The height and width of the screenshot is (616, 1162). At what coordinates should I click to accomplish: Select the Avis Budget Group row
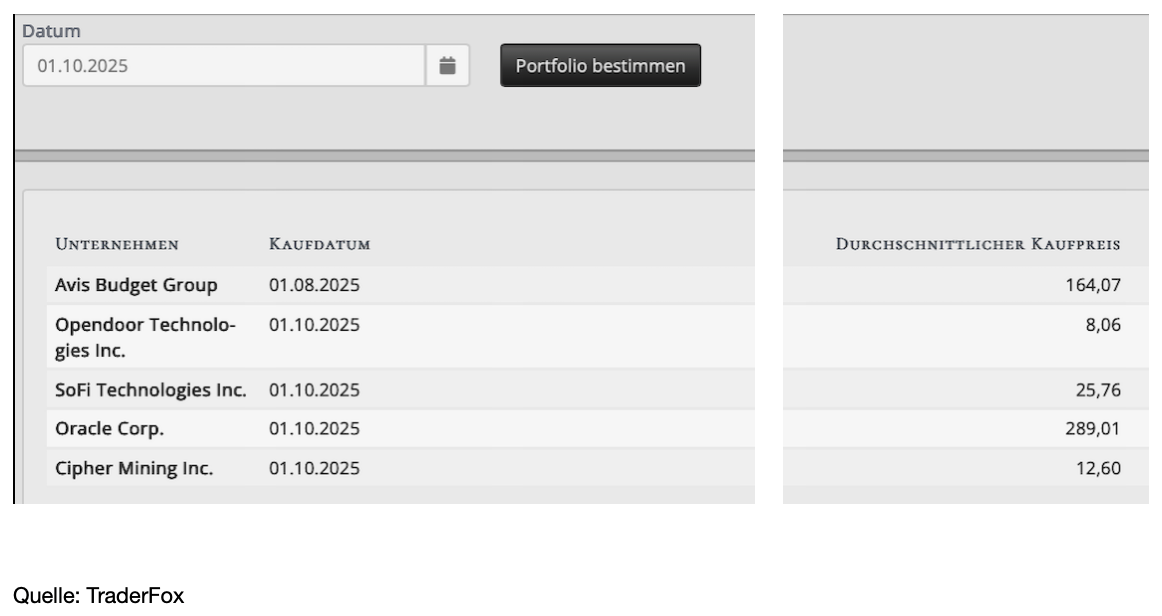136,286
